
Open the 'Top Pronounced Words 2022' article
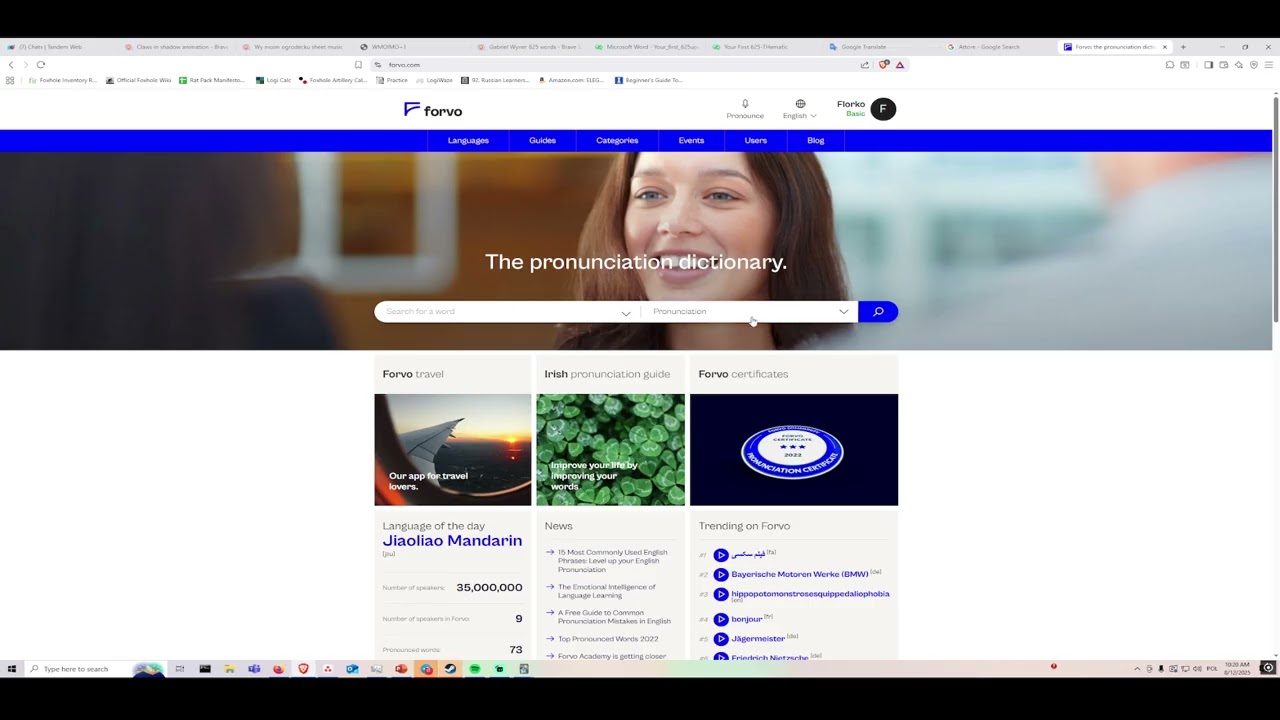pyautogui.click(x=608, y=639)
